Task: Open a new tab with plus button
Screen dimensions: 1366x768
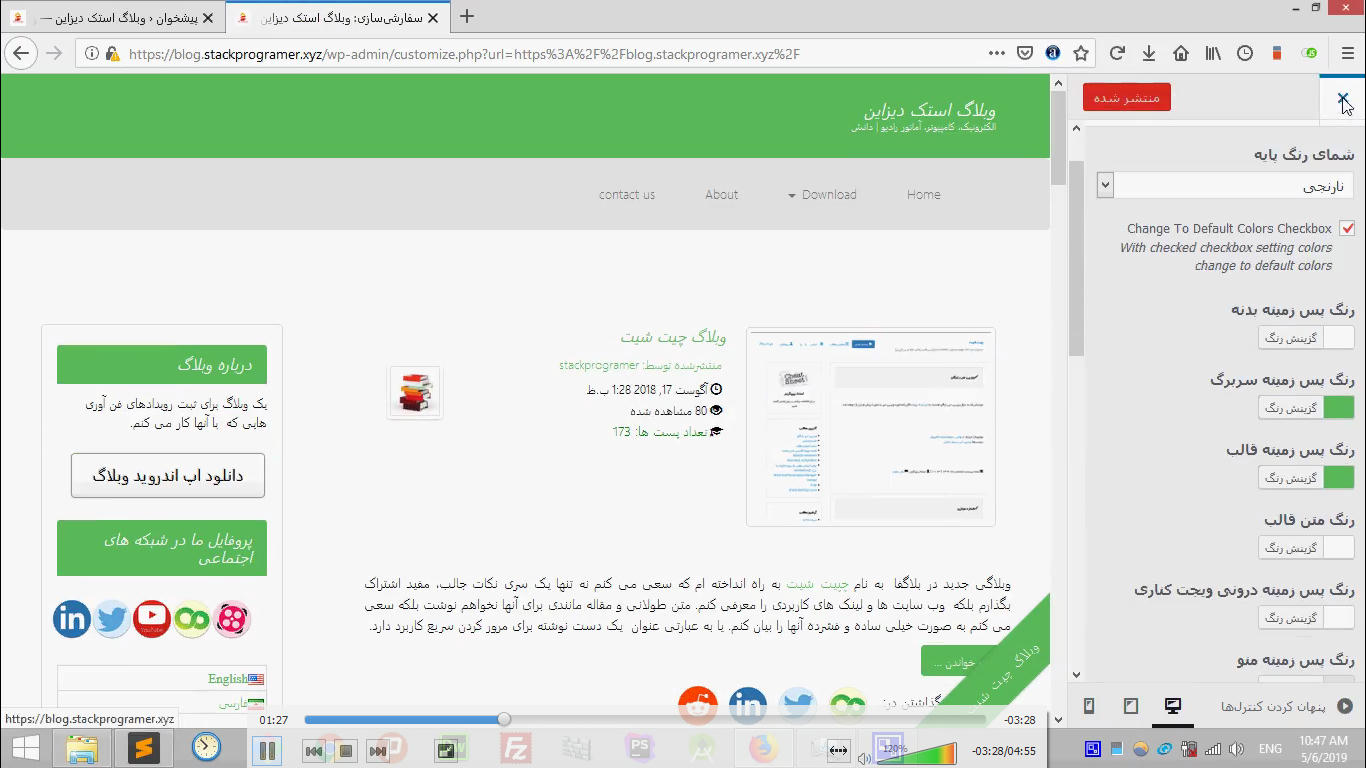Action: pyautogui.click(x=466, y=17)
